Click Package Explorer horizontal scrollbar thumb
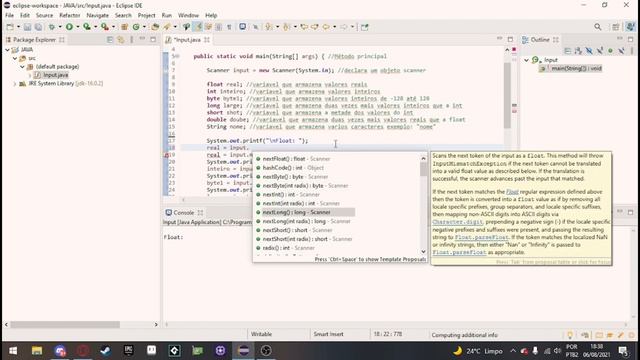Screen dimensions: 640x360 click(x=65, y=324)
